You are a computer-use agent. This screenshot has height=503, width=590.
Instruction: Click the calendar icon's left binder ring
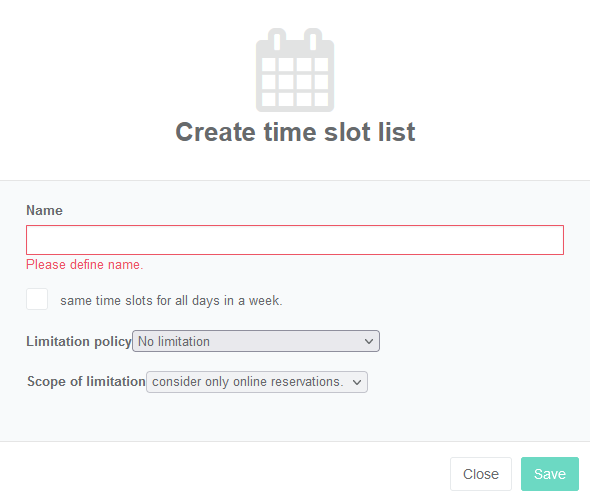click(277, 40)
